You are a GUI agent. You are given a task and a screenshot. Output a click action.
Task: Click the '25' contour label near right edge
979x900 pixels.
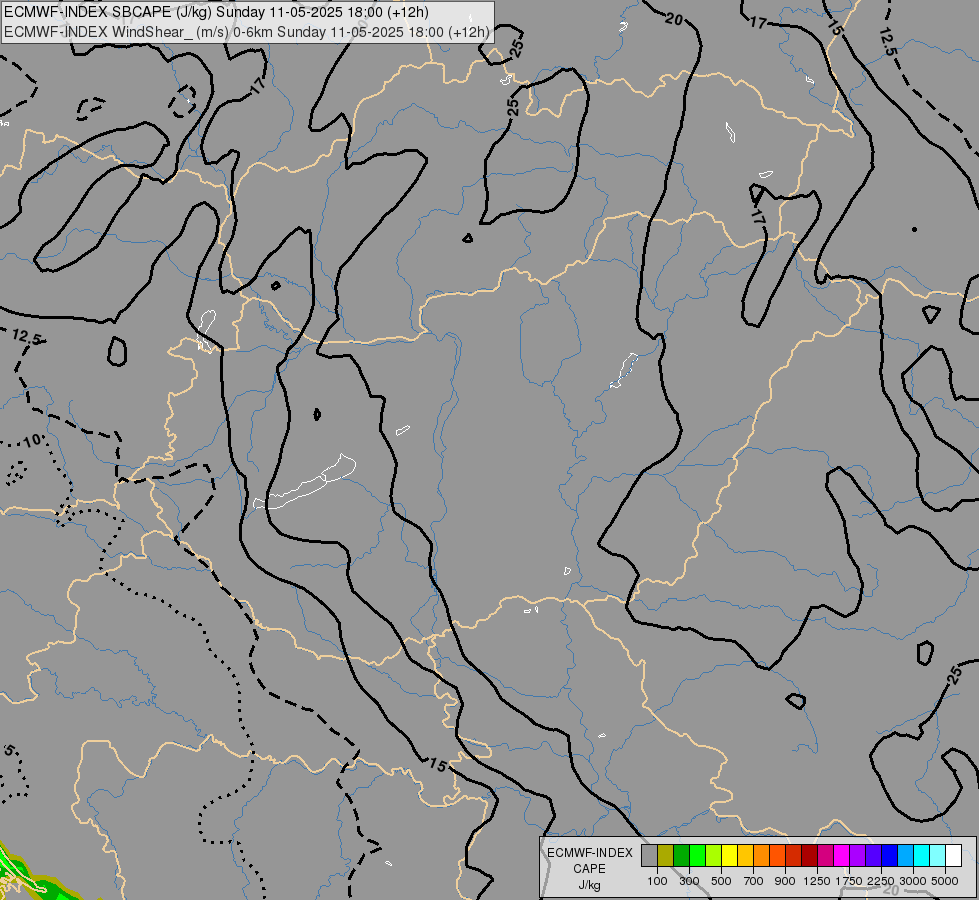956,675
